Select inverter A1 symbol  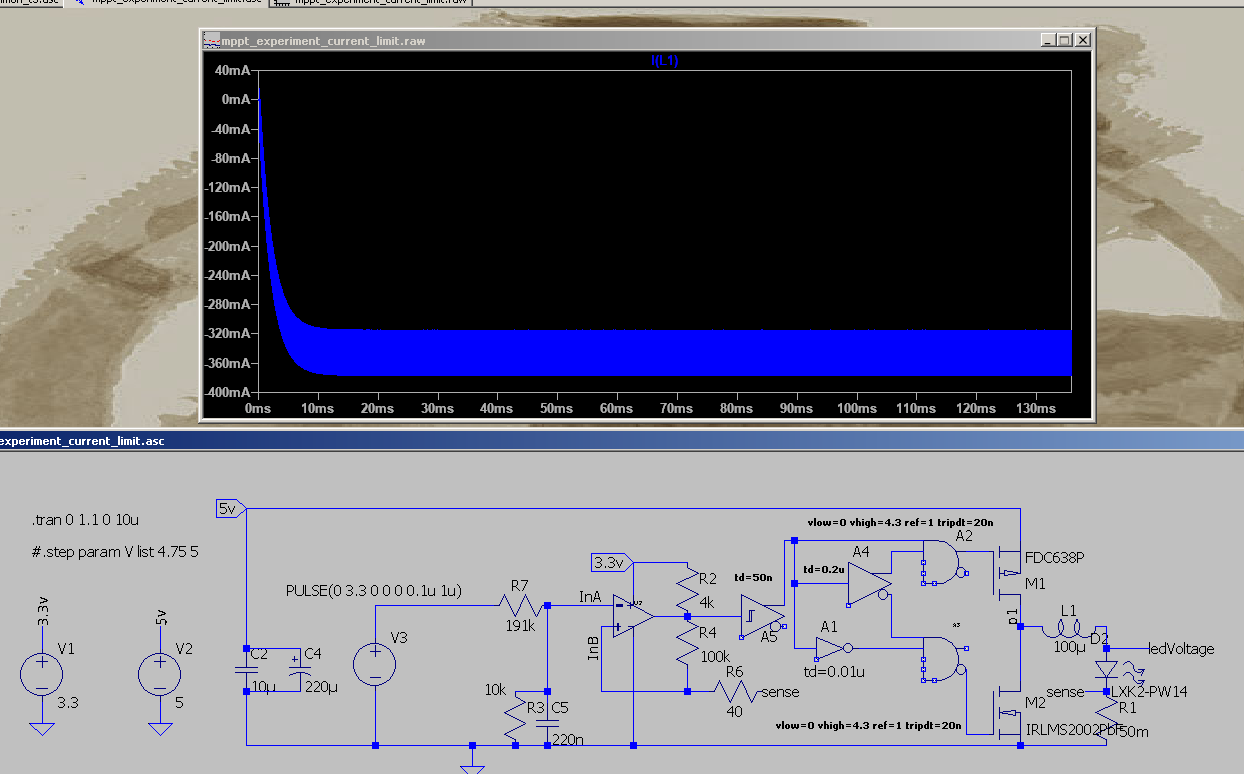[836, 650]
